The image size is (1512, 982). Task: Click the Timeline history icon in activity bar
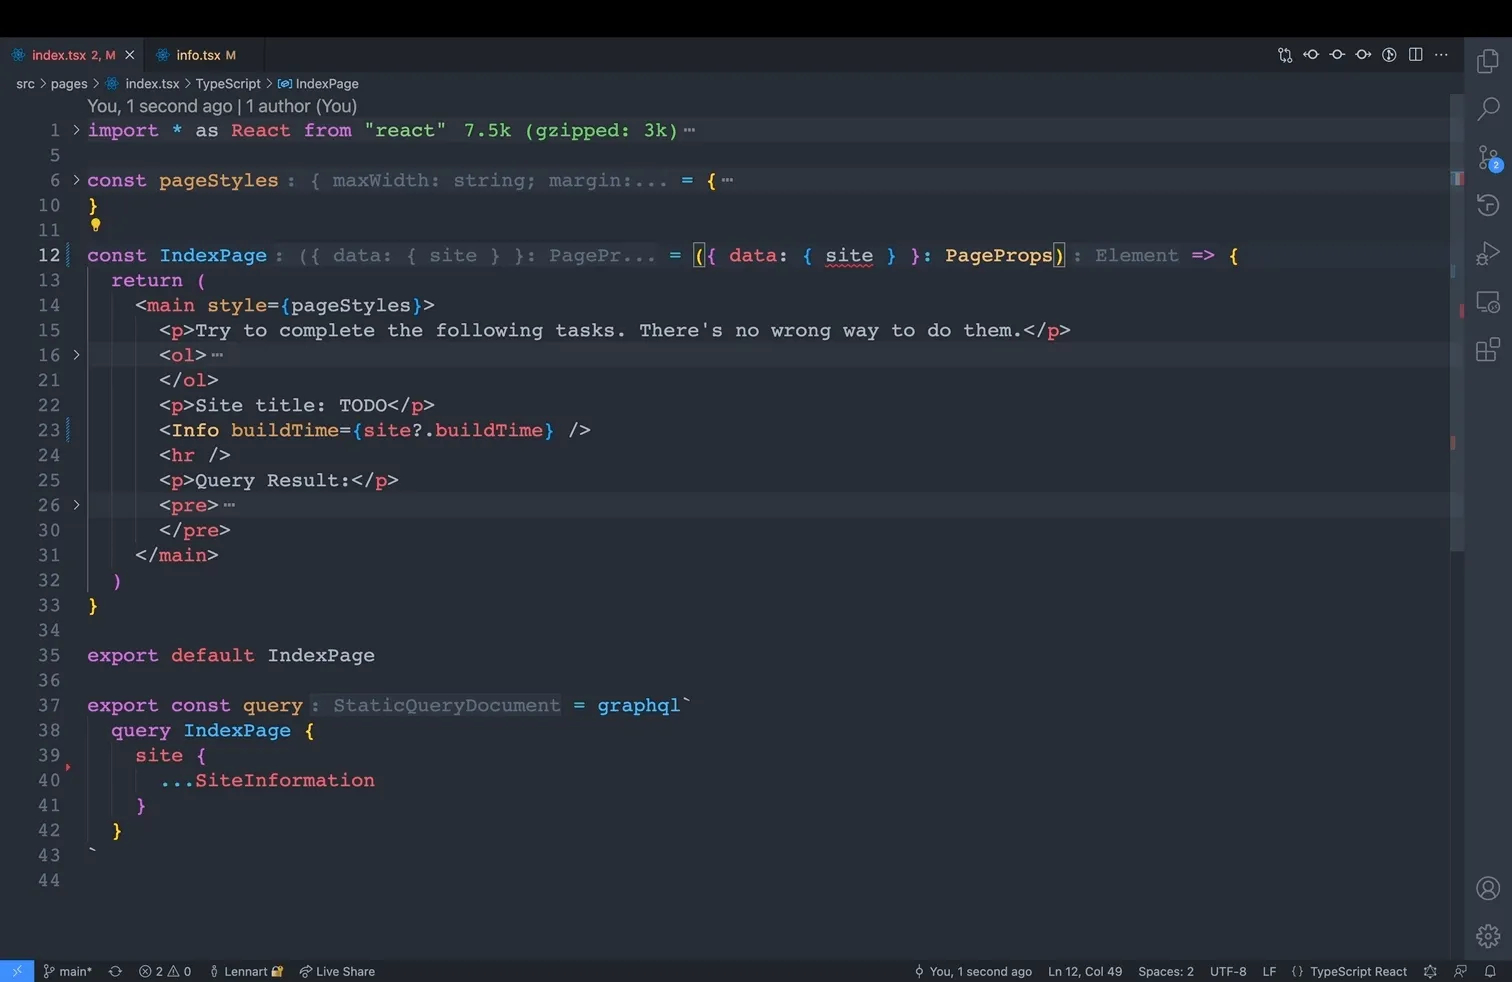1489,205
